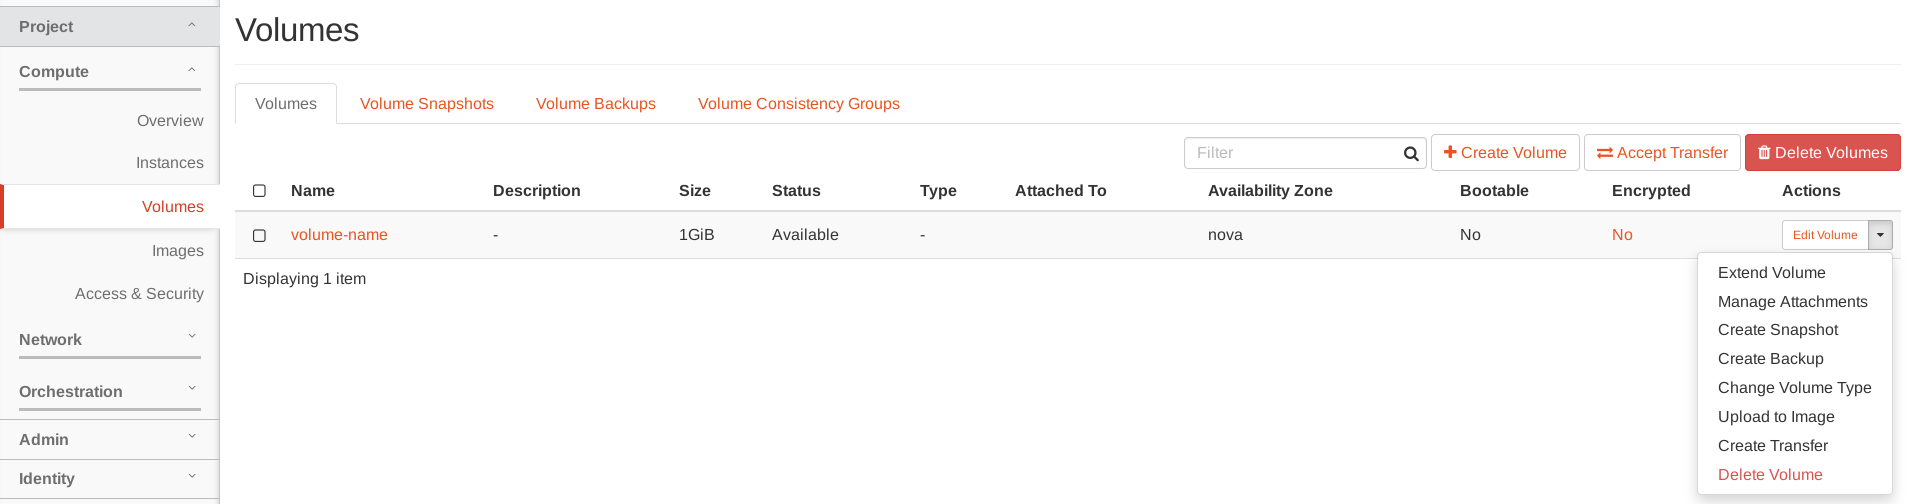
Task: Expand the Admin sidebar section
Action: point(192,438)
